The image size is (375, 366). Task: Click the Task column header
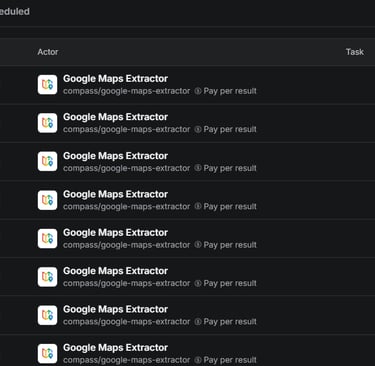point(355,52)
